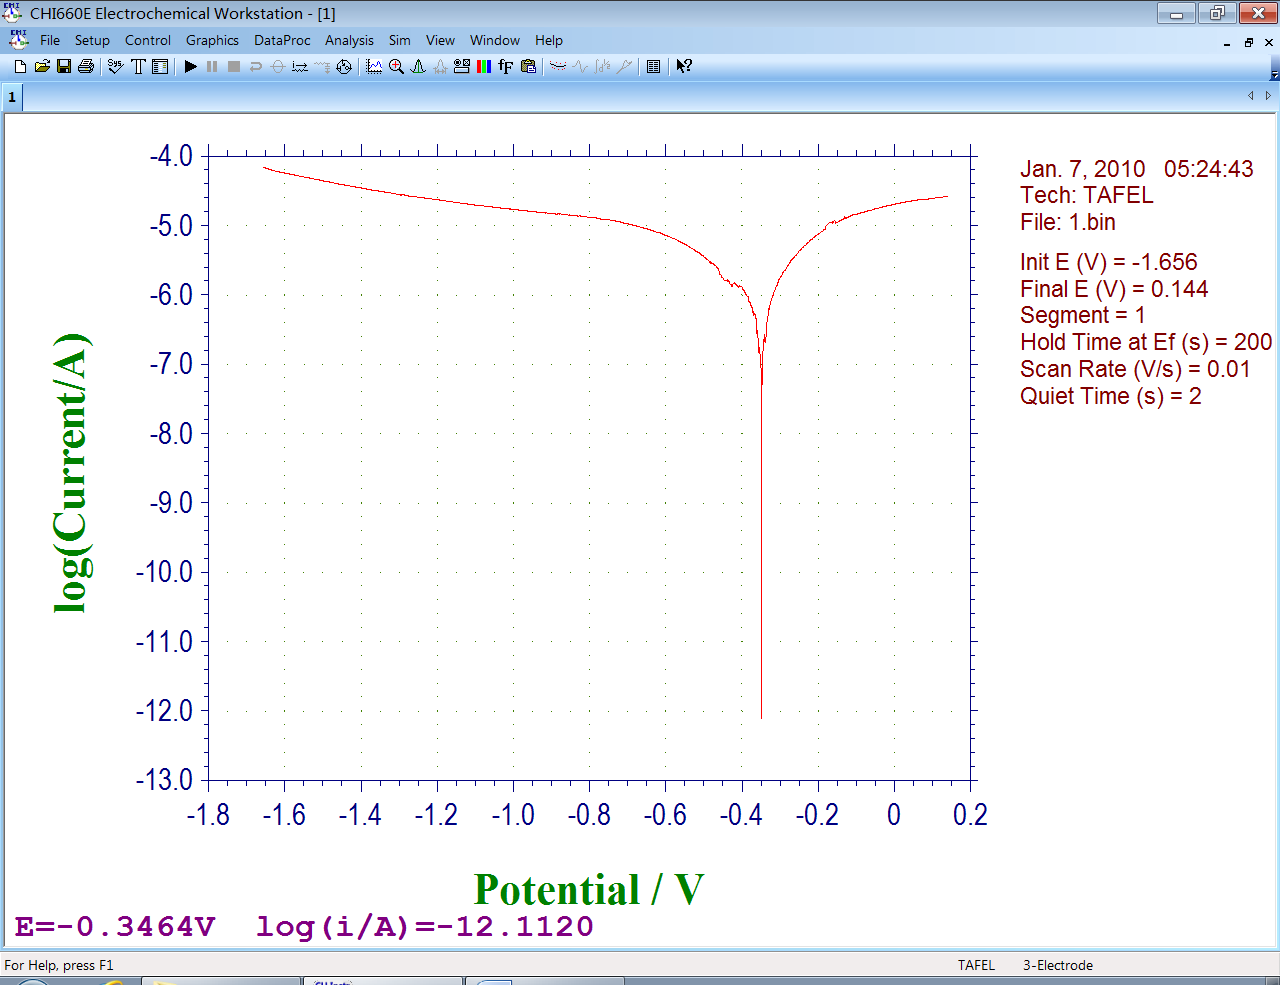The height and width of the screenshot is (985, 1280).
Task: Expand the Graphics menu
Action: pyautogui.click(x=212, y=41)
